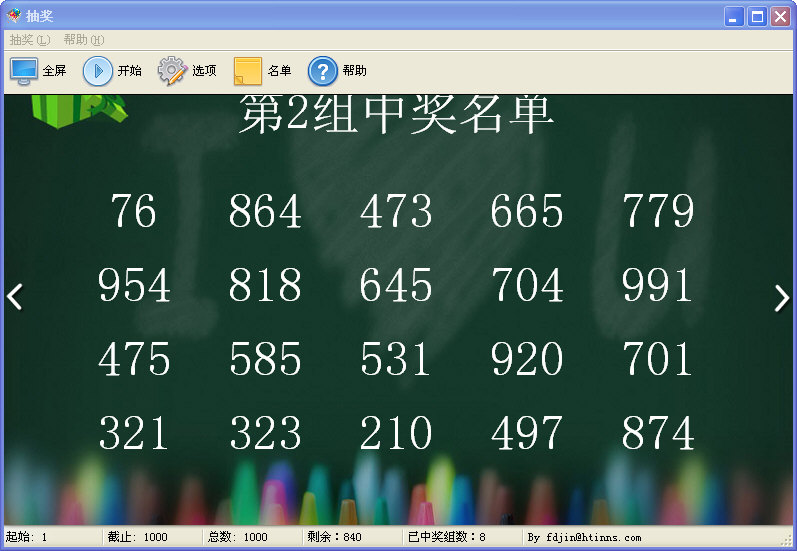Click the full-screen monitor icon
Screen dimensions: 797x551
(x=23, y=71)
